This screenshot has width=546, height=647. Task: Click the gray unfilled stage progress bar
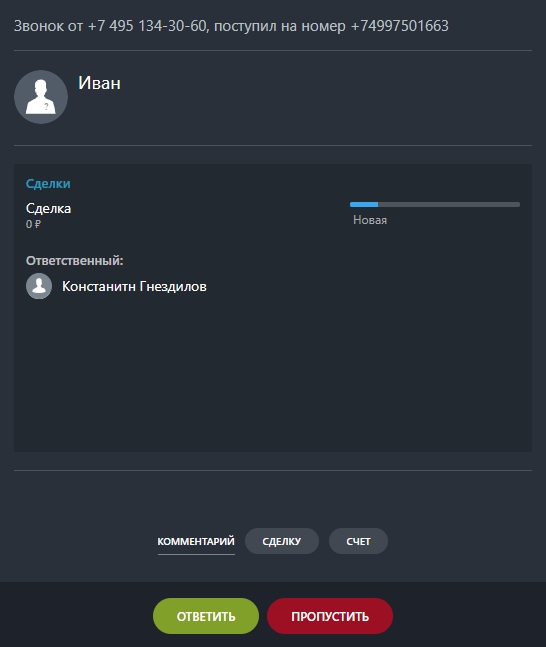(449, 204)
